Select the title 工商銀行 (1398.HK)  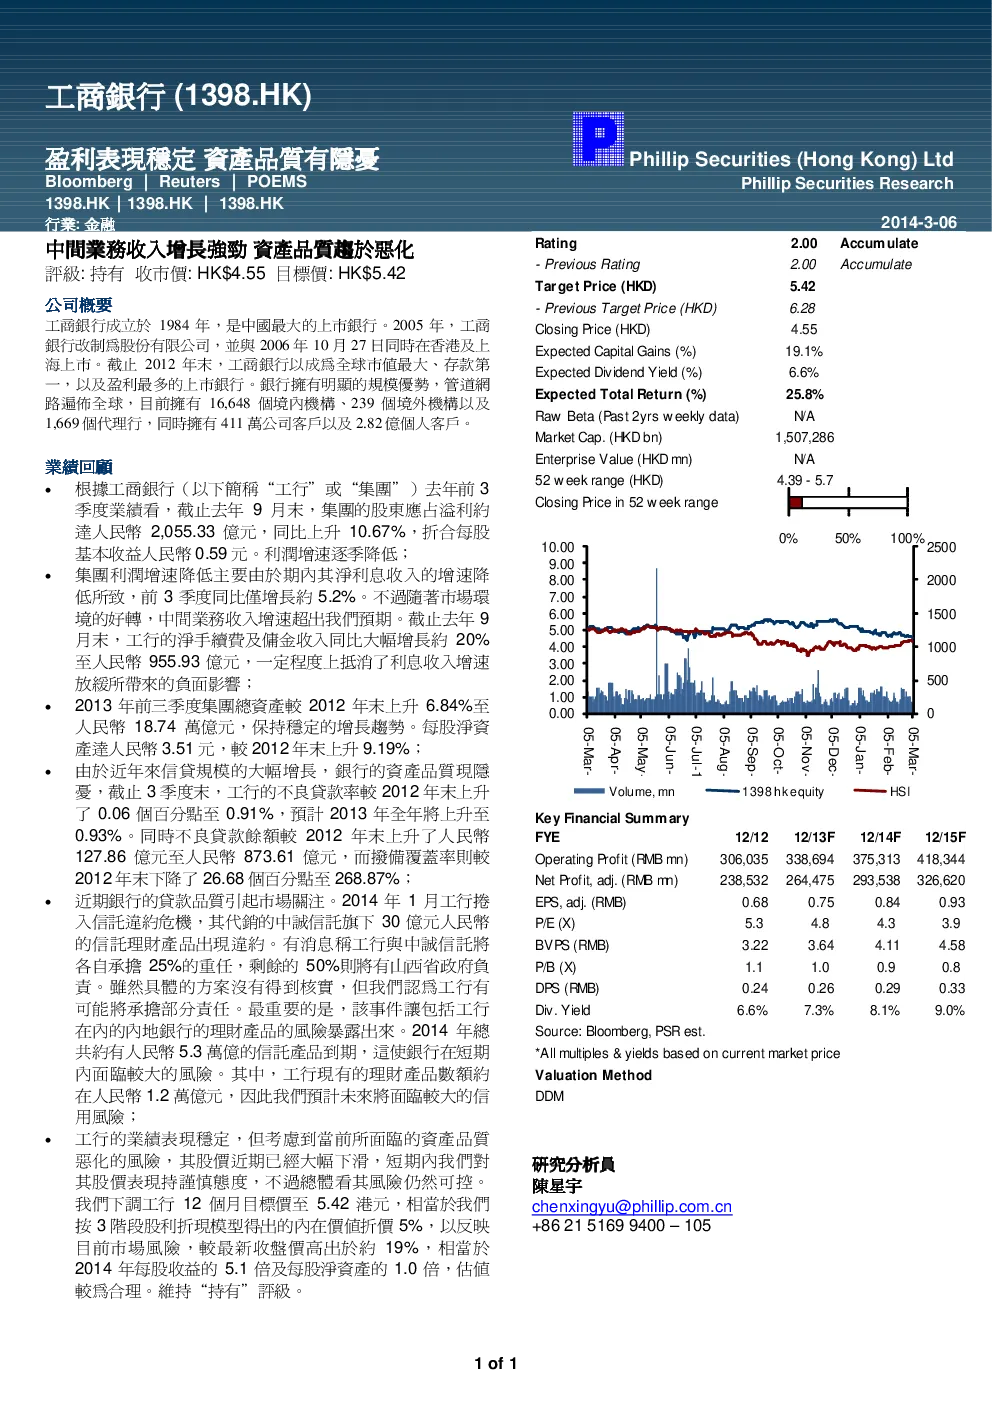[x=179, y=96]
